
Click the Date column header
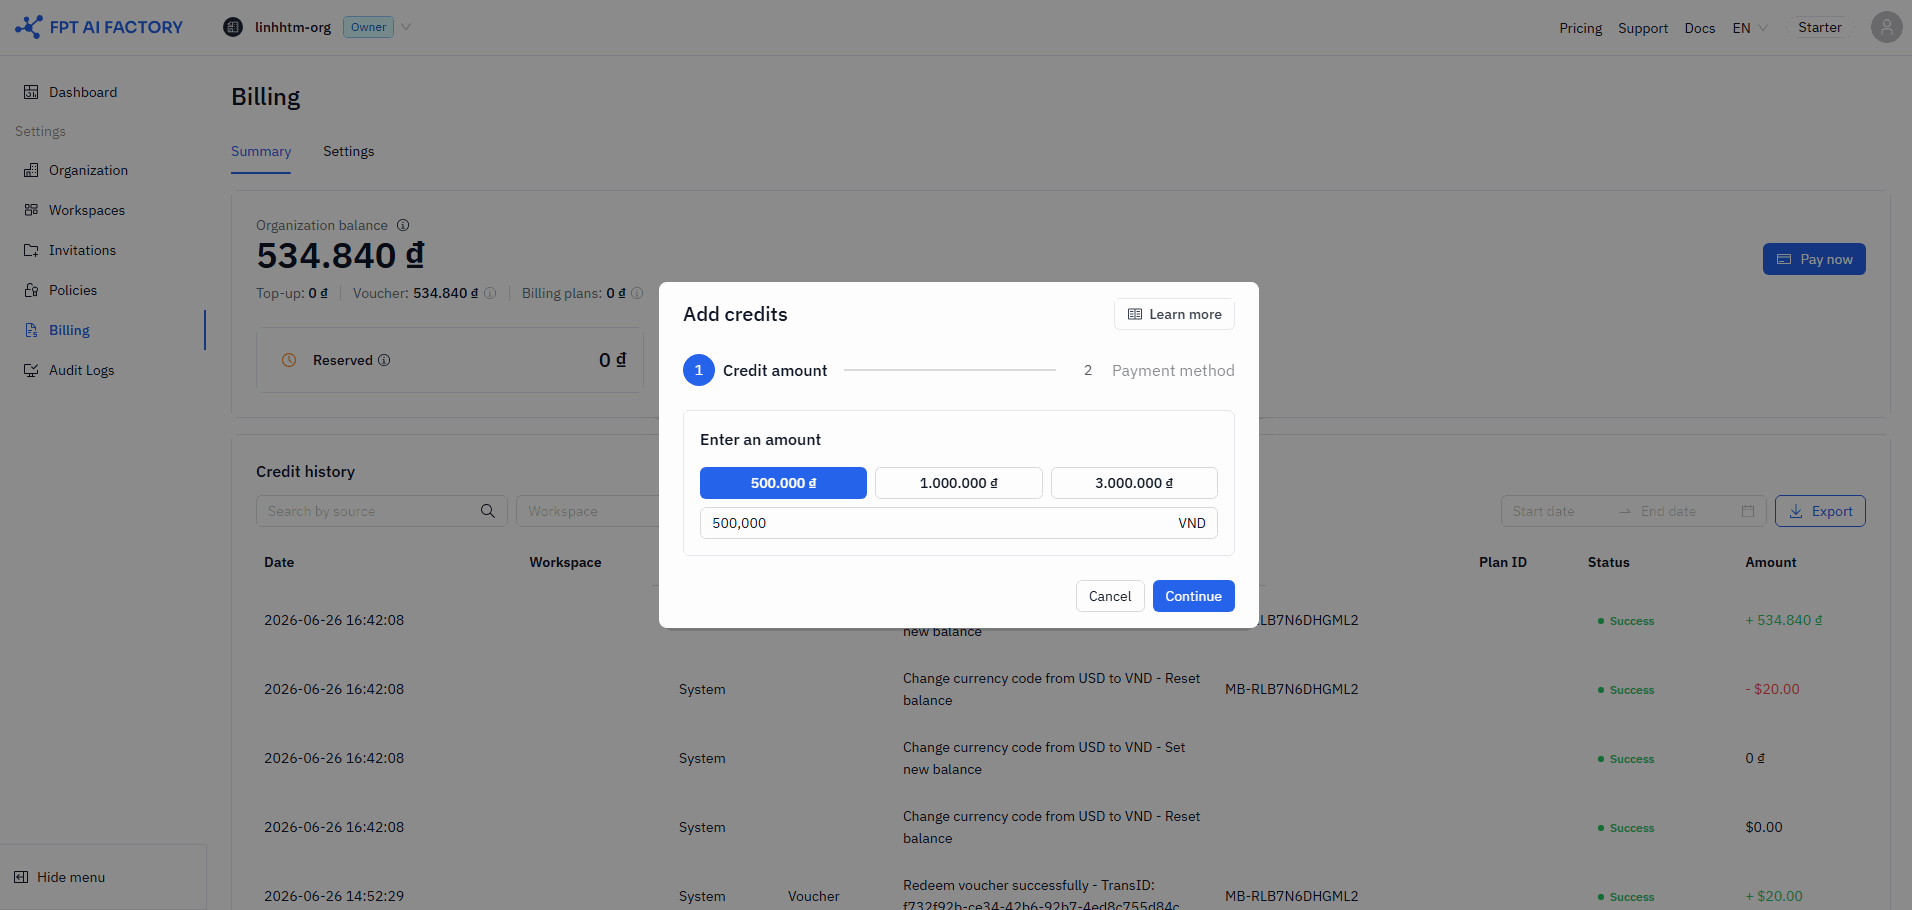point(279,562)
